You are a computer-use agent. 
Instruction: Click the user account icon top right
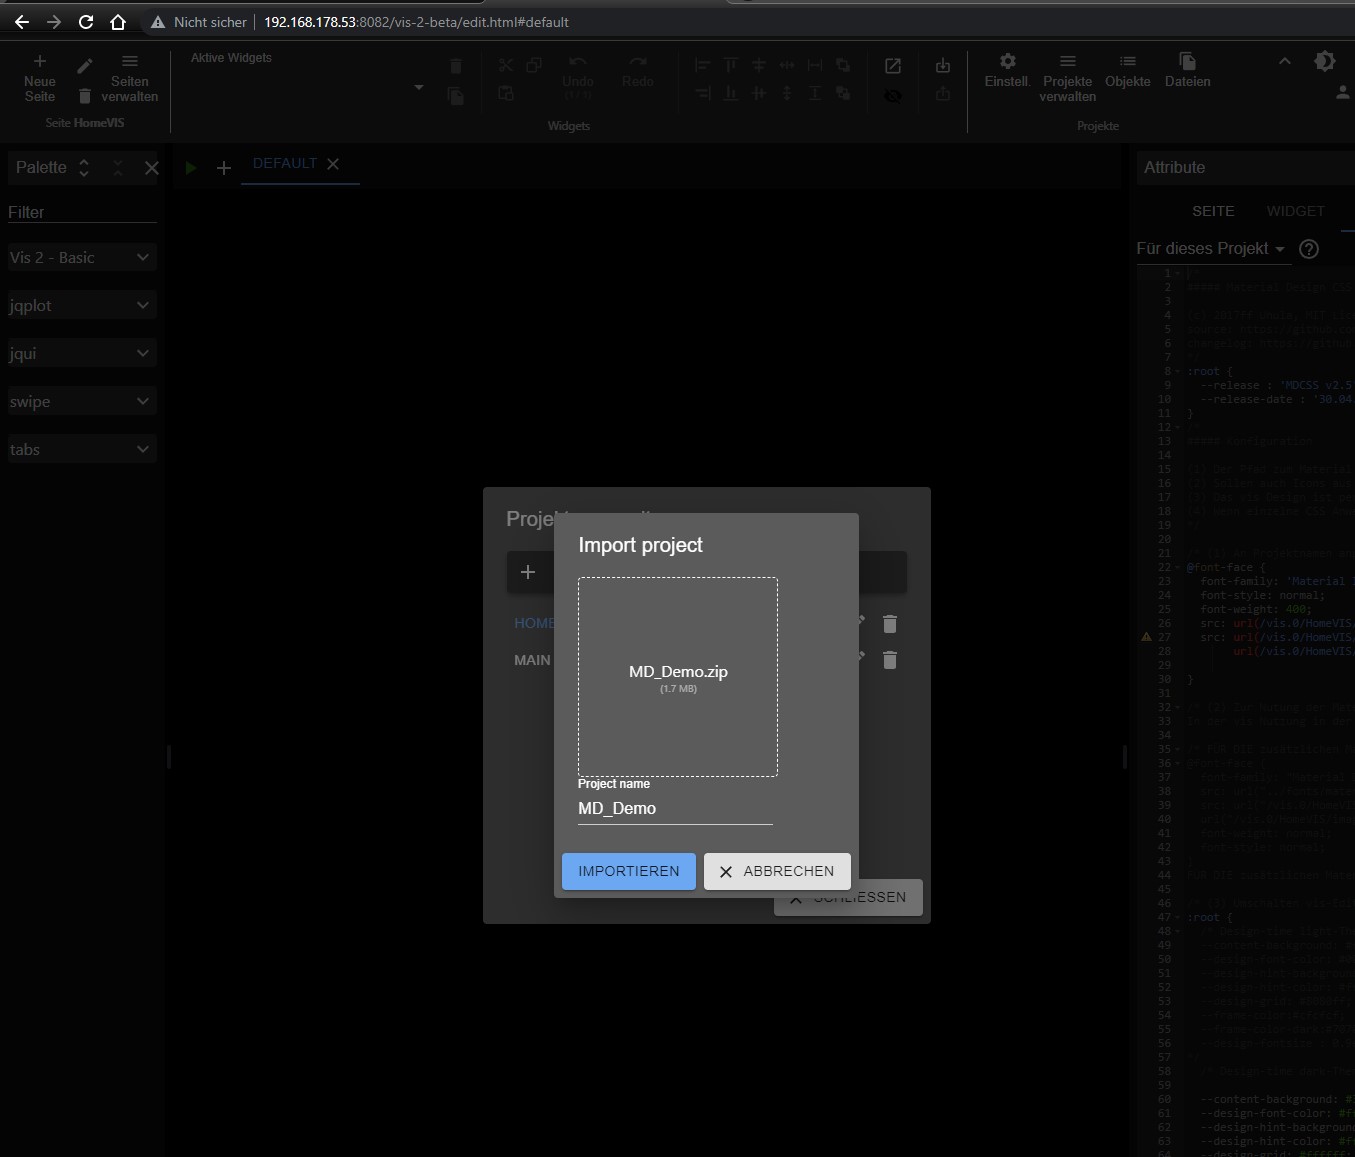pyautogui.click(x=1343, y=92)
